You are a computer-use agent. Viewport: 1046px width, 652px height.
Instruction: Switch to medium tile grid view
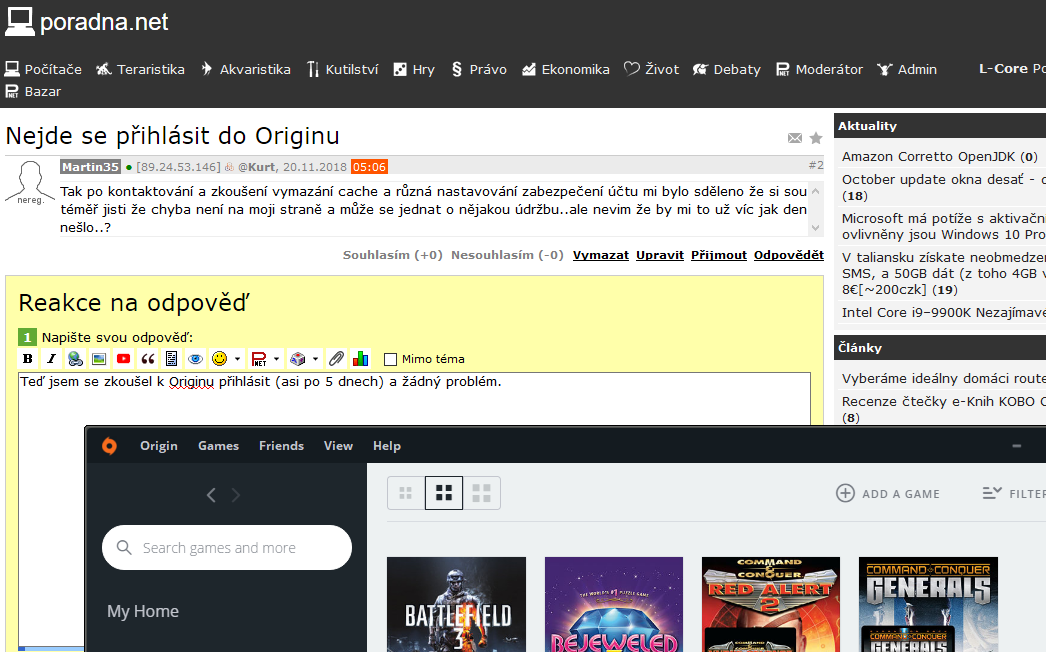tap(444, 493)
